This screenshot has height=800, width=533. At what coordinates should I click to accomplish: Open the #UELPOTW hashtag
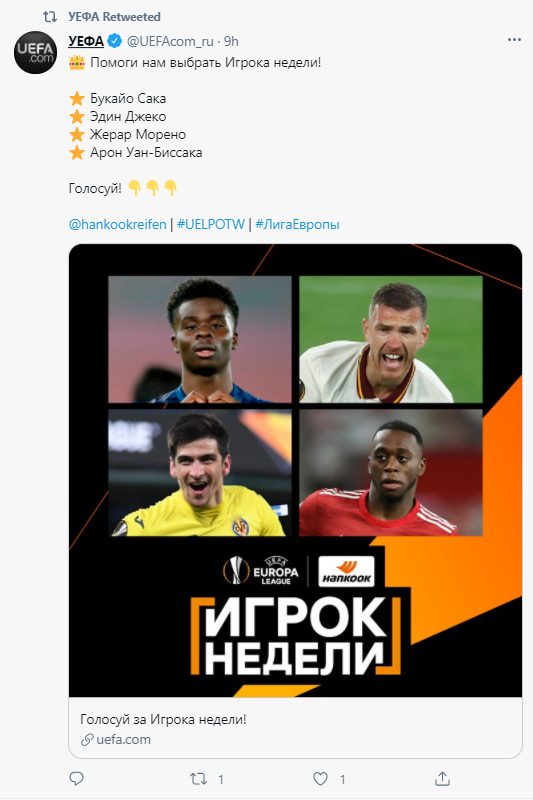point(211,224)
